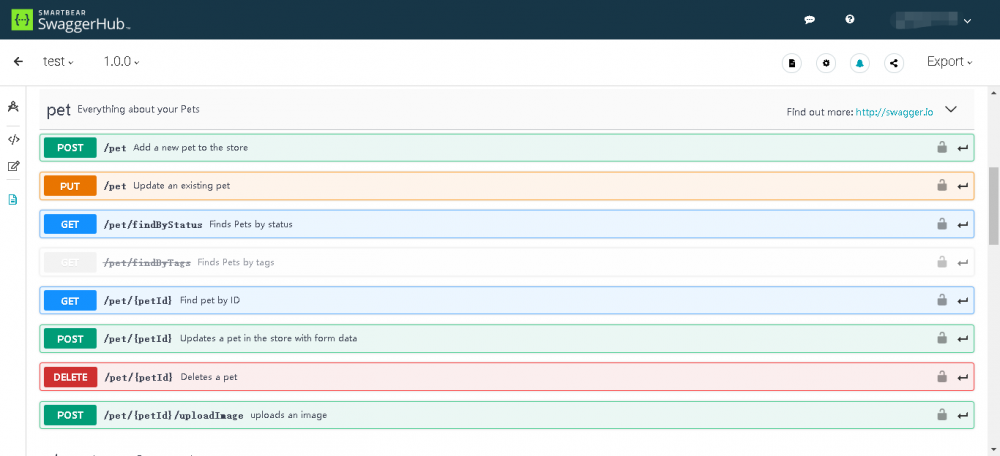Toggle authorization lock on DELETE /pet/{petId}
The height and width of the screenshot is (456, 1000).
[x=941, y=377]
